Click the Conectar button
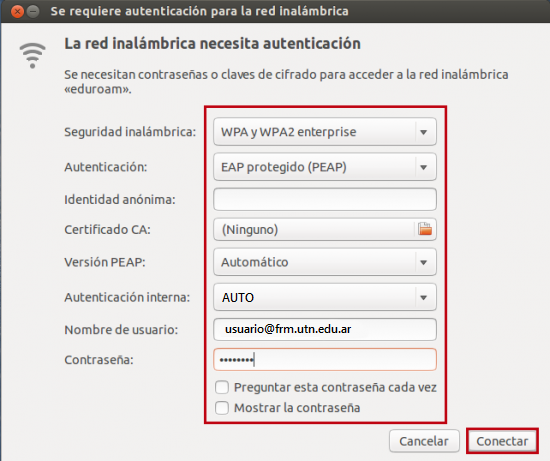 (x=502, y=441)
